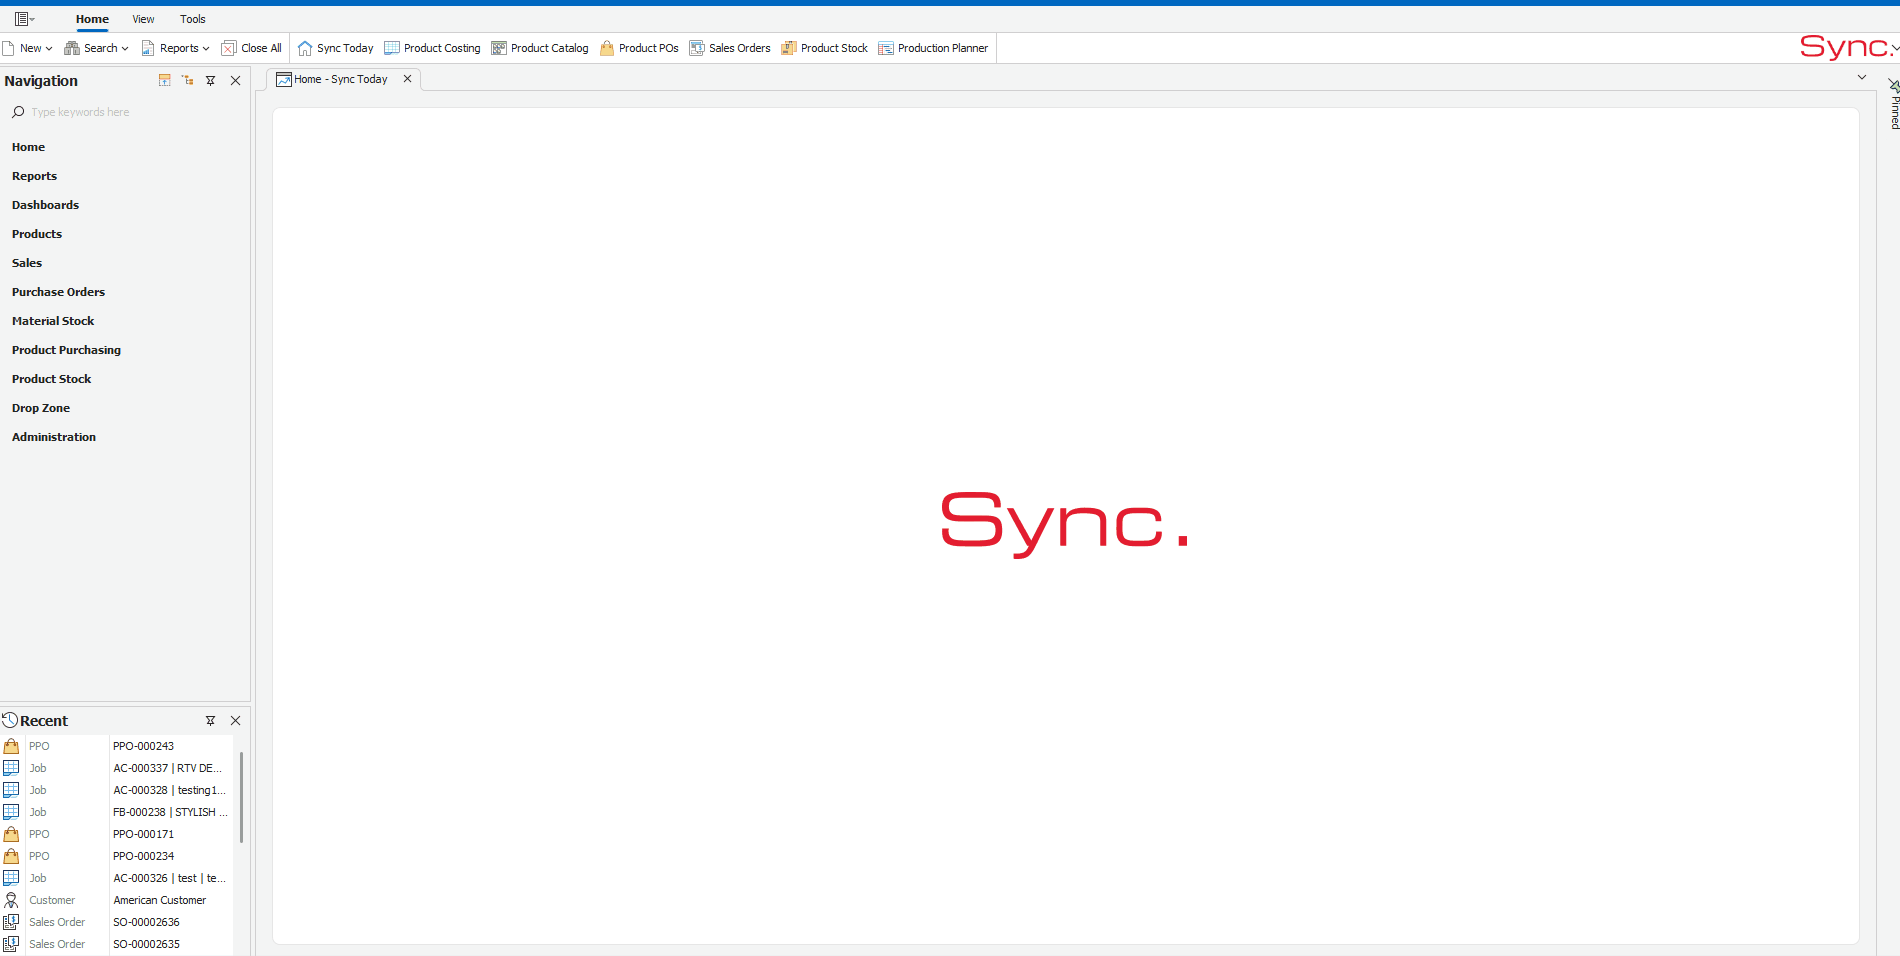Select Administration in Navigation

(x=54, y=437)
